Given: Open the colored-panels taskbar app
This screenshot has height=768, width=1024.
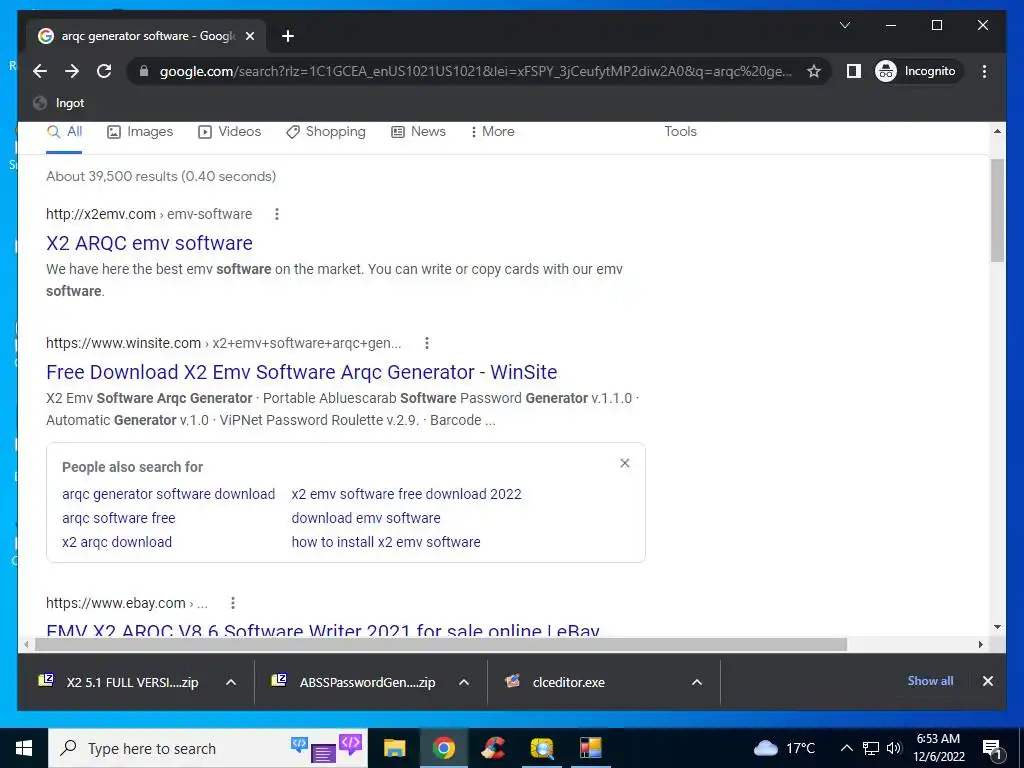Looking at the screenshot, I should point(590,748).
